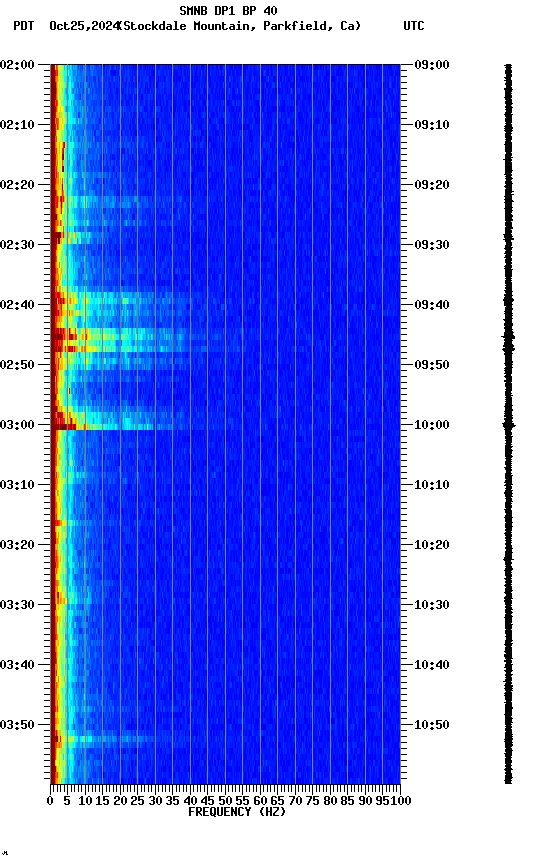Click the 75 Hz frequency axis label
Image resolution: width=552 pixels, height=864 pixels.
point(312,801)
